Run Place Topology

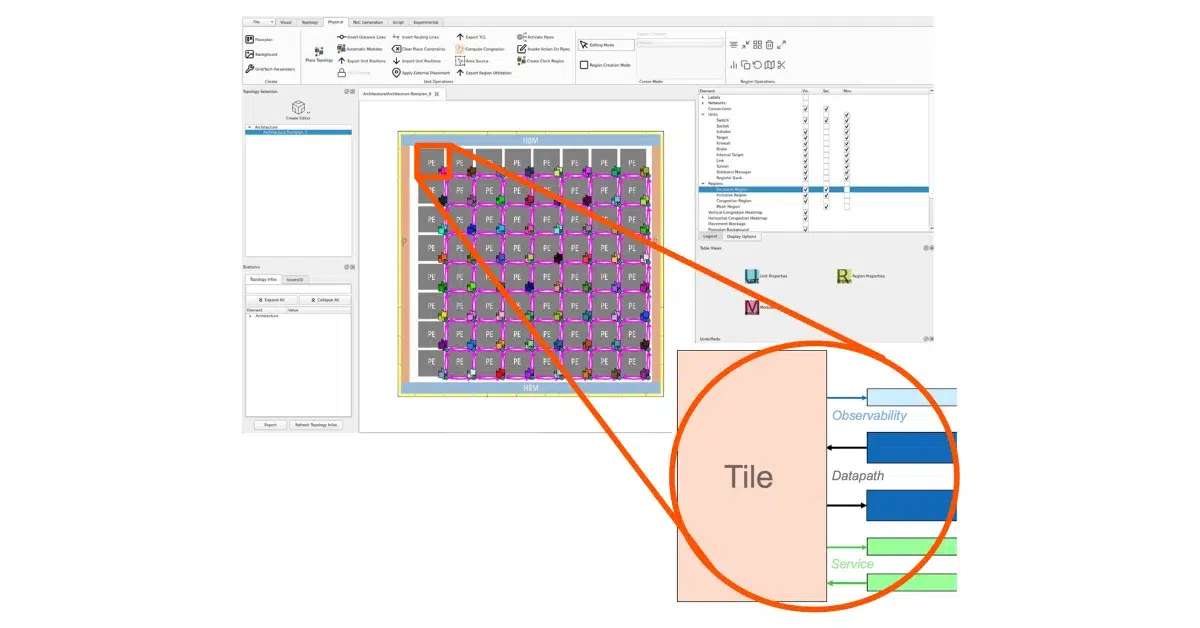click(319, 54)
